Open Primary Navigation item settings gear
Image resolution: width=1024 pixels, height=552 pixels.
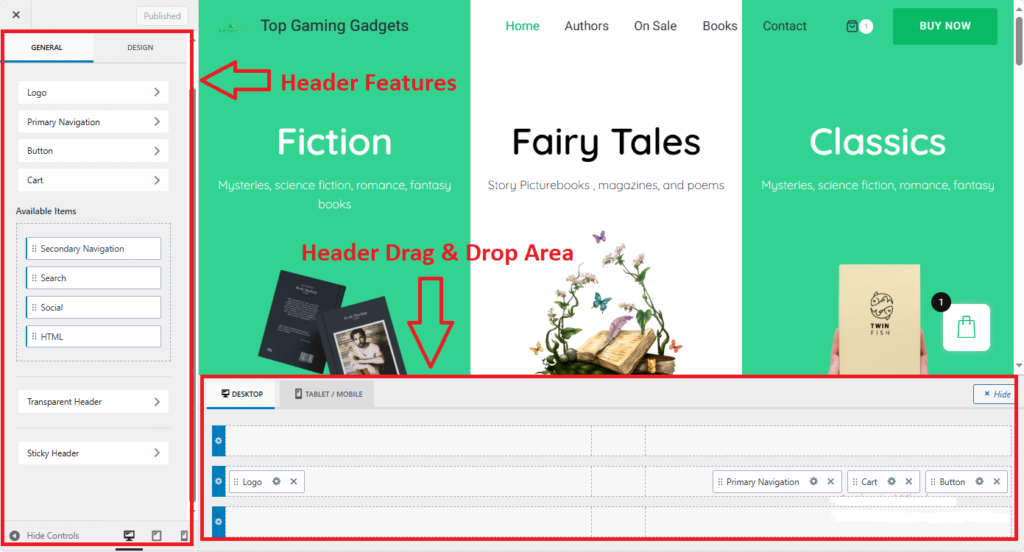click(x=814, y=482)
